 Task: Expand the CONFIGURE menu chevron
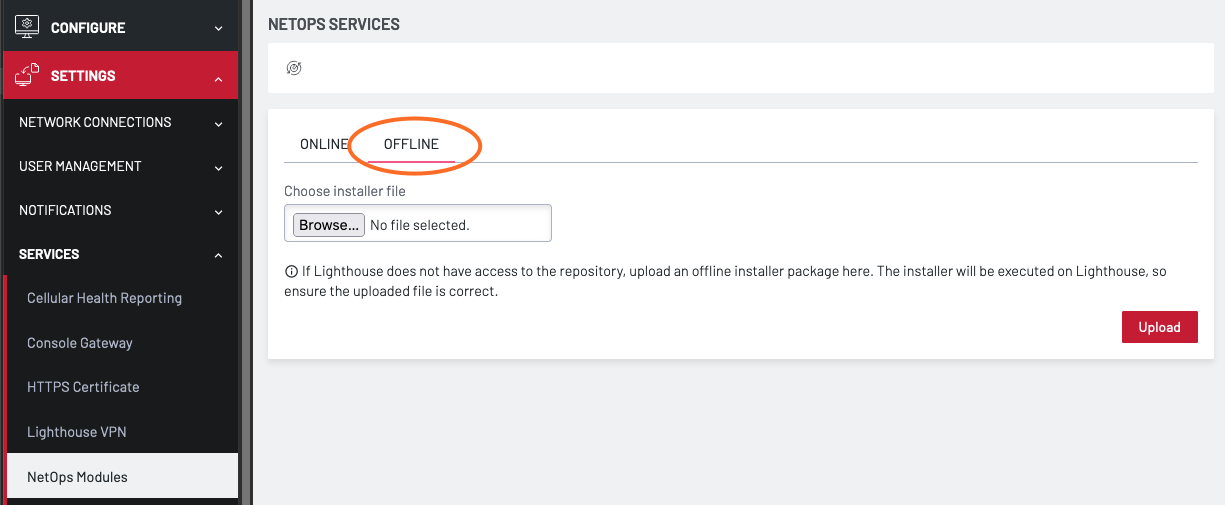point(219,28)
